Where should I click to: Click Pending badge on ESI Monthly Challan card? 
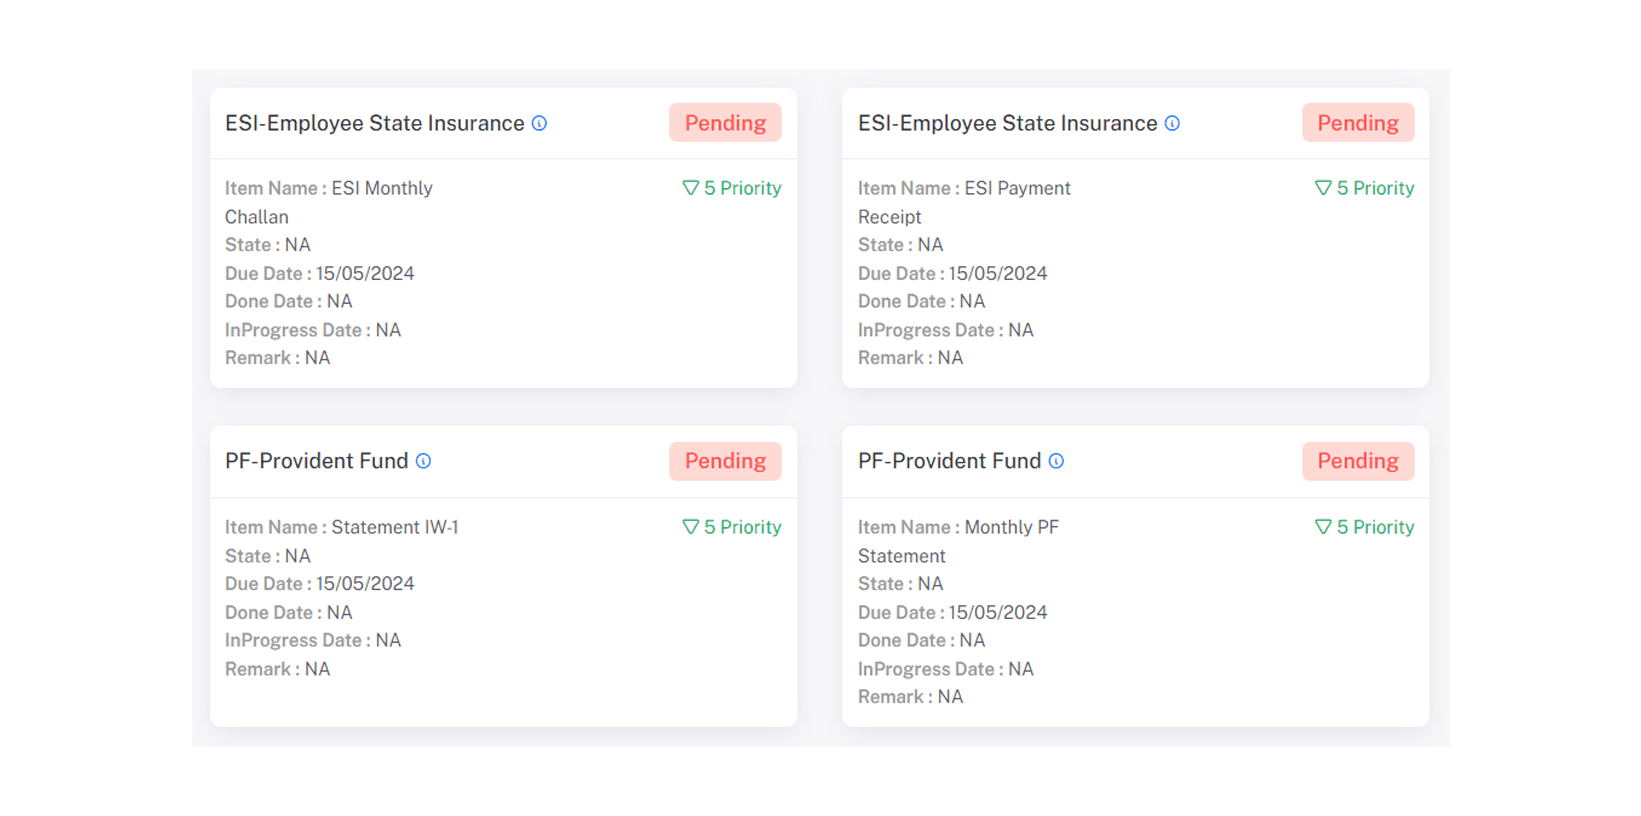pos(725,123)
